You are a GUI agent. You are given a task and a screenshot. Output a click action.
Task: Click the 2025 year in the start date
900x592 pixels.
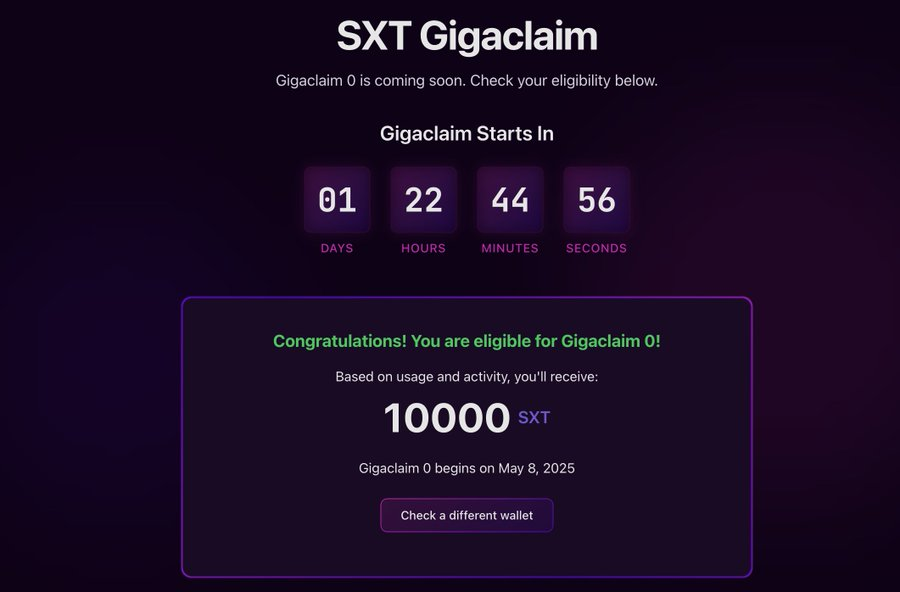point(558,468)
